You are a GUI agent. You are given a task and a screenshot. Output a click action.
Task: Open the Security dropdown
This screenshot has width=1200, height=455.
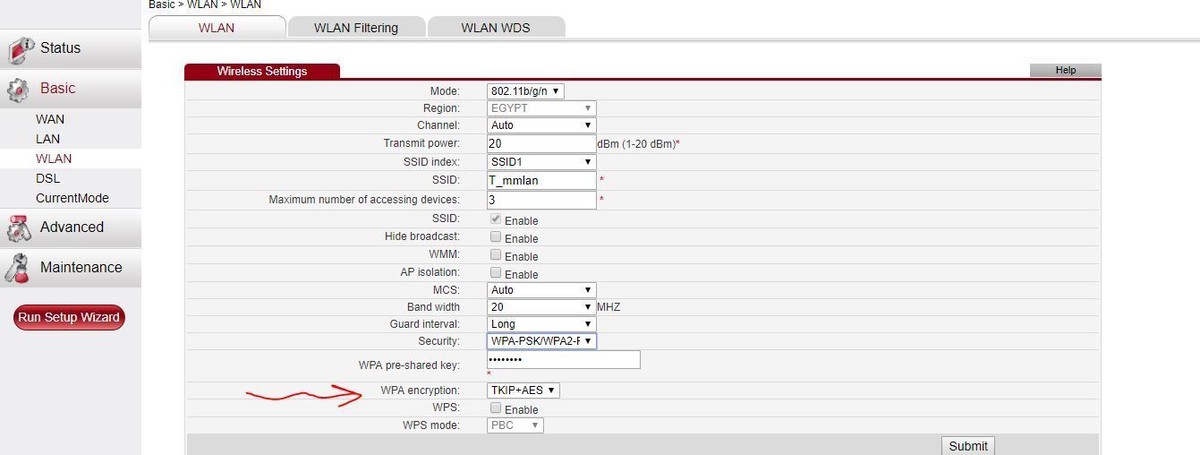tap(541, 341)
